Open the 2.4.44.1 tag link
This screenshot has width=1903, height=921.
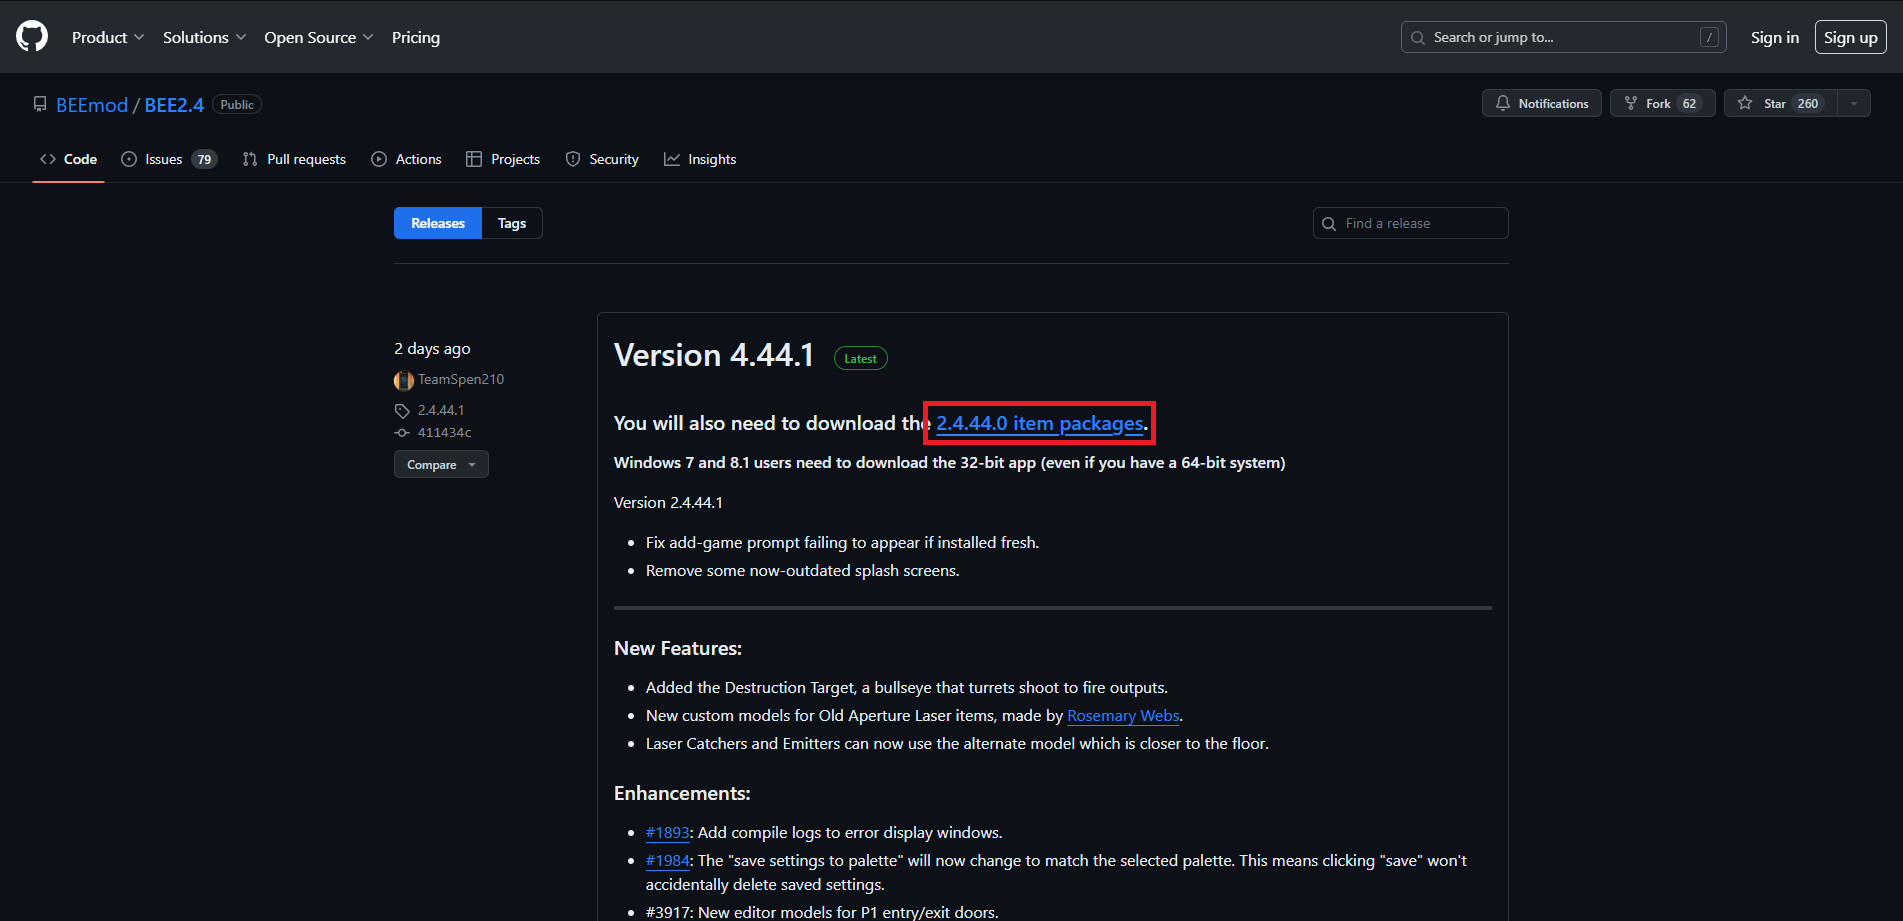[x=441, y=411]
